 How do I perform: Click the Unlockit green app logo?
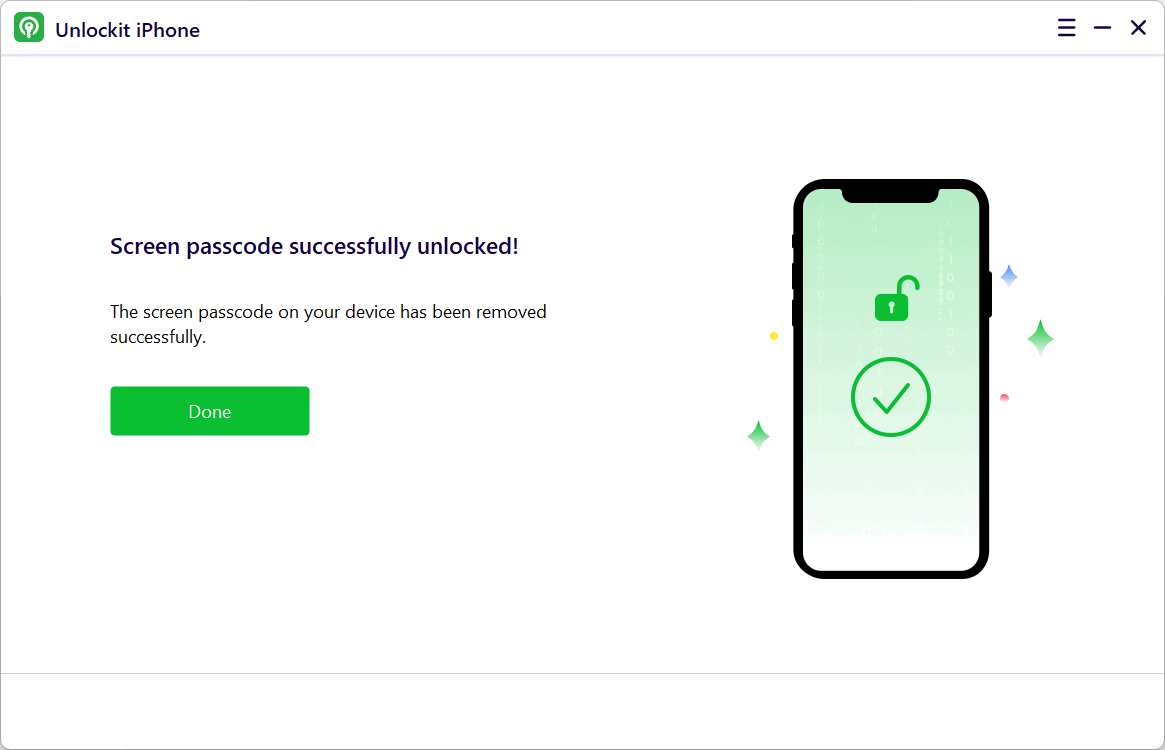click(29, 28)
